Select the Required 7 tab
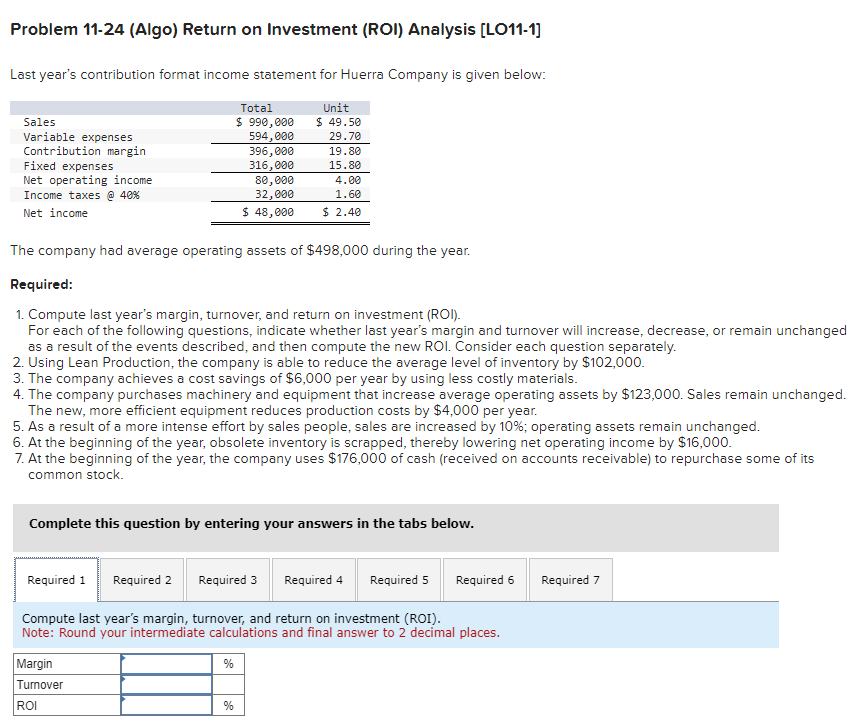 point(570,579)
